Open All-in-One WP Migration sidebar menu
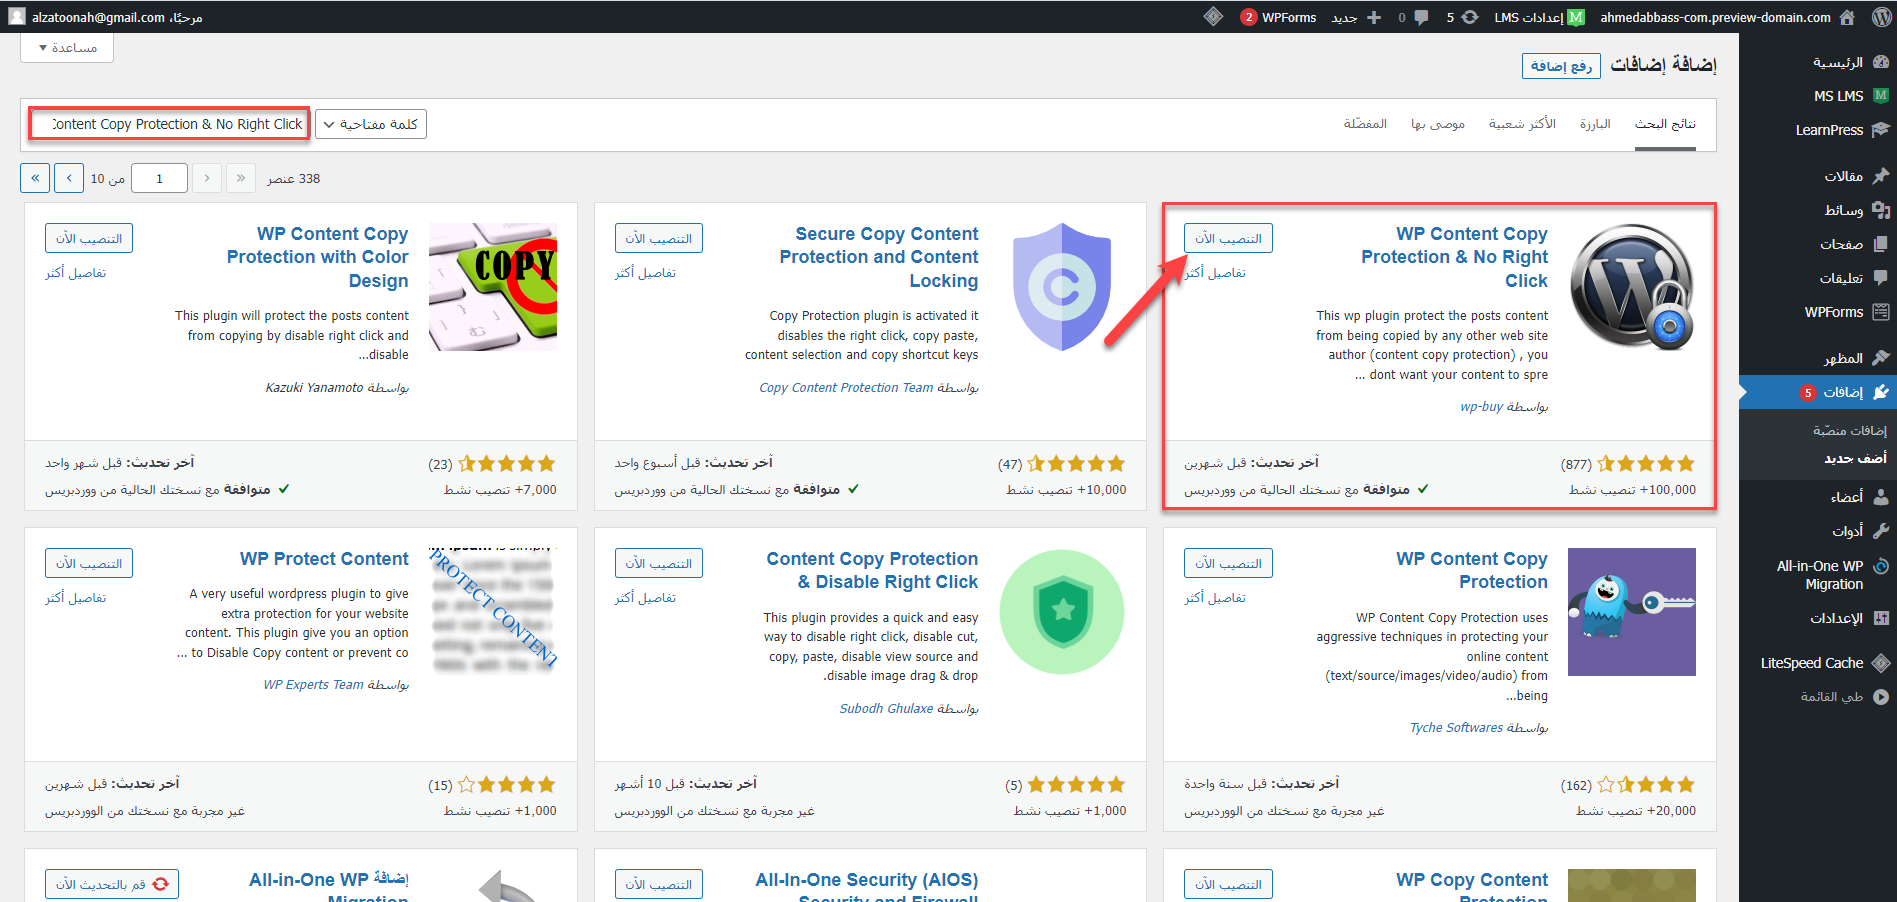The image size is (1897, 902). (x=1820, y=575)
